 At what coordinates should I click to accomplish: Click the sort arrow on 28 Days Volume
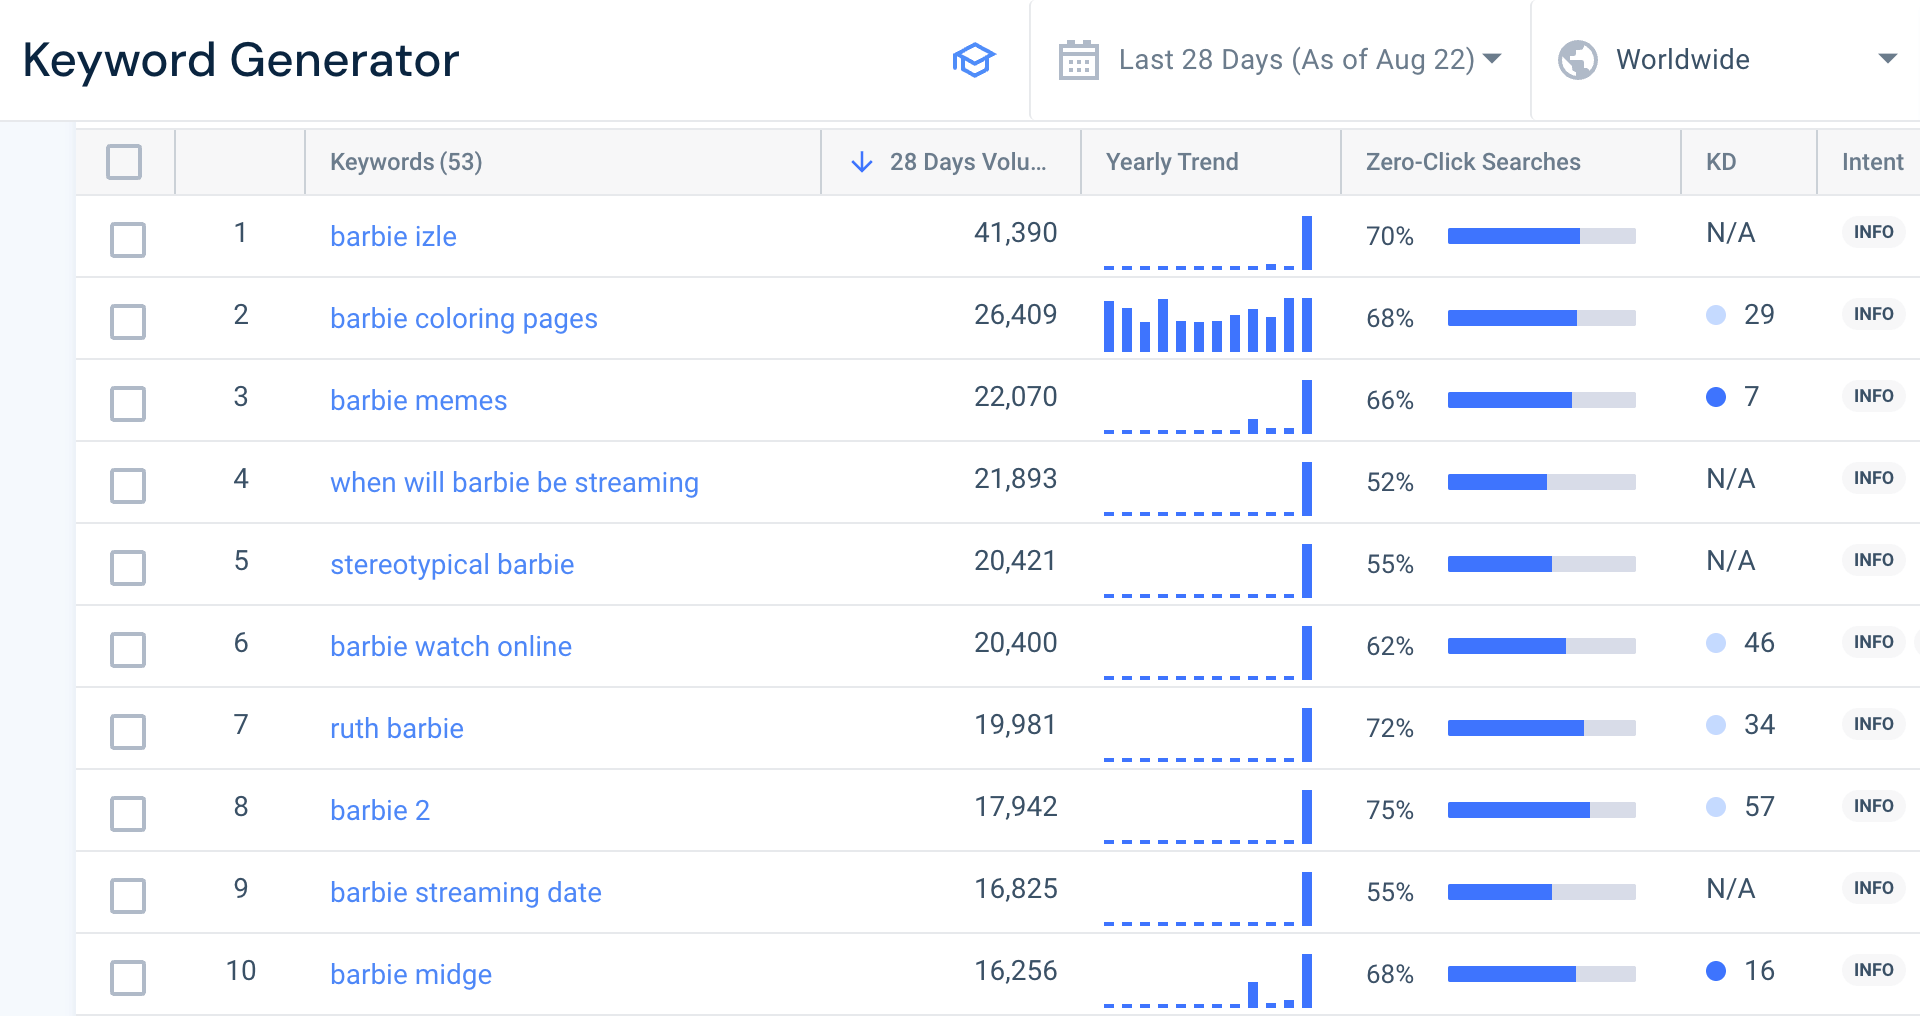click(x=860, y=162)
